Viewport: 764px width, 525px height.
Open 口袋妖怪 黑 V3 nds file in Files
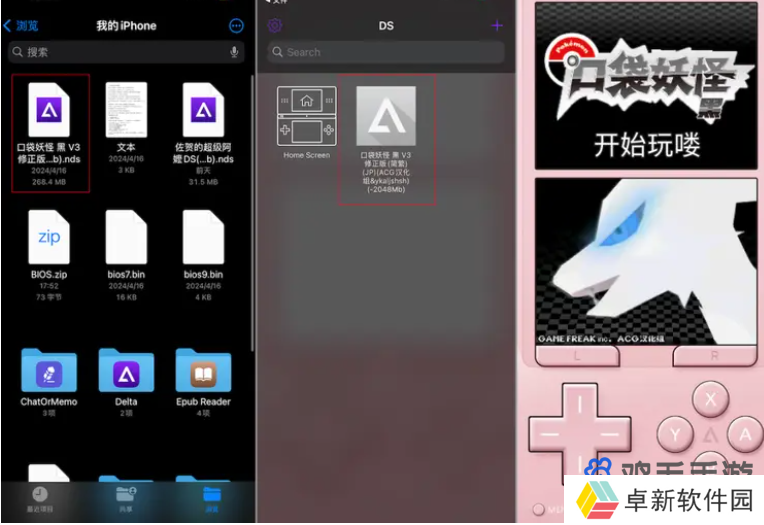(49, 110)
